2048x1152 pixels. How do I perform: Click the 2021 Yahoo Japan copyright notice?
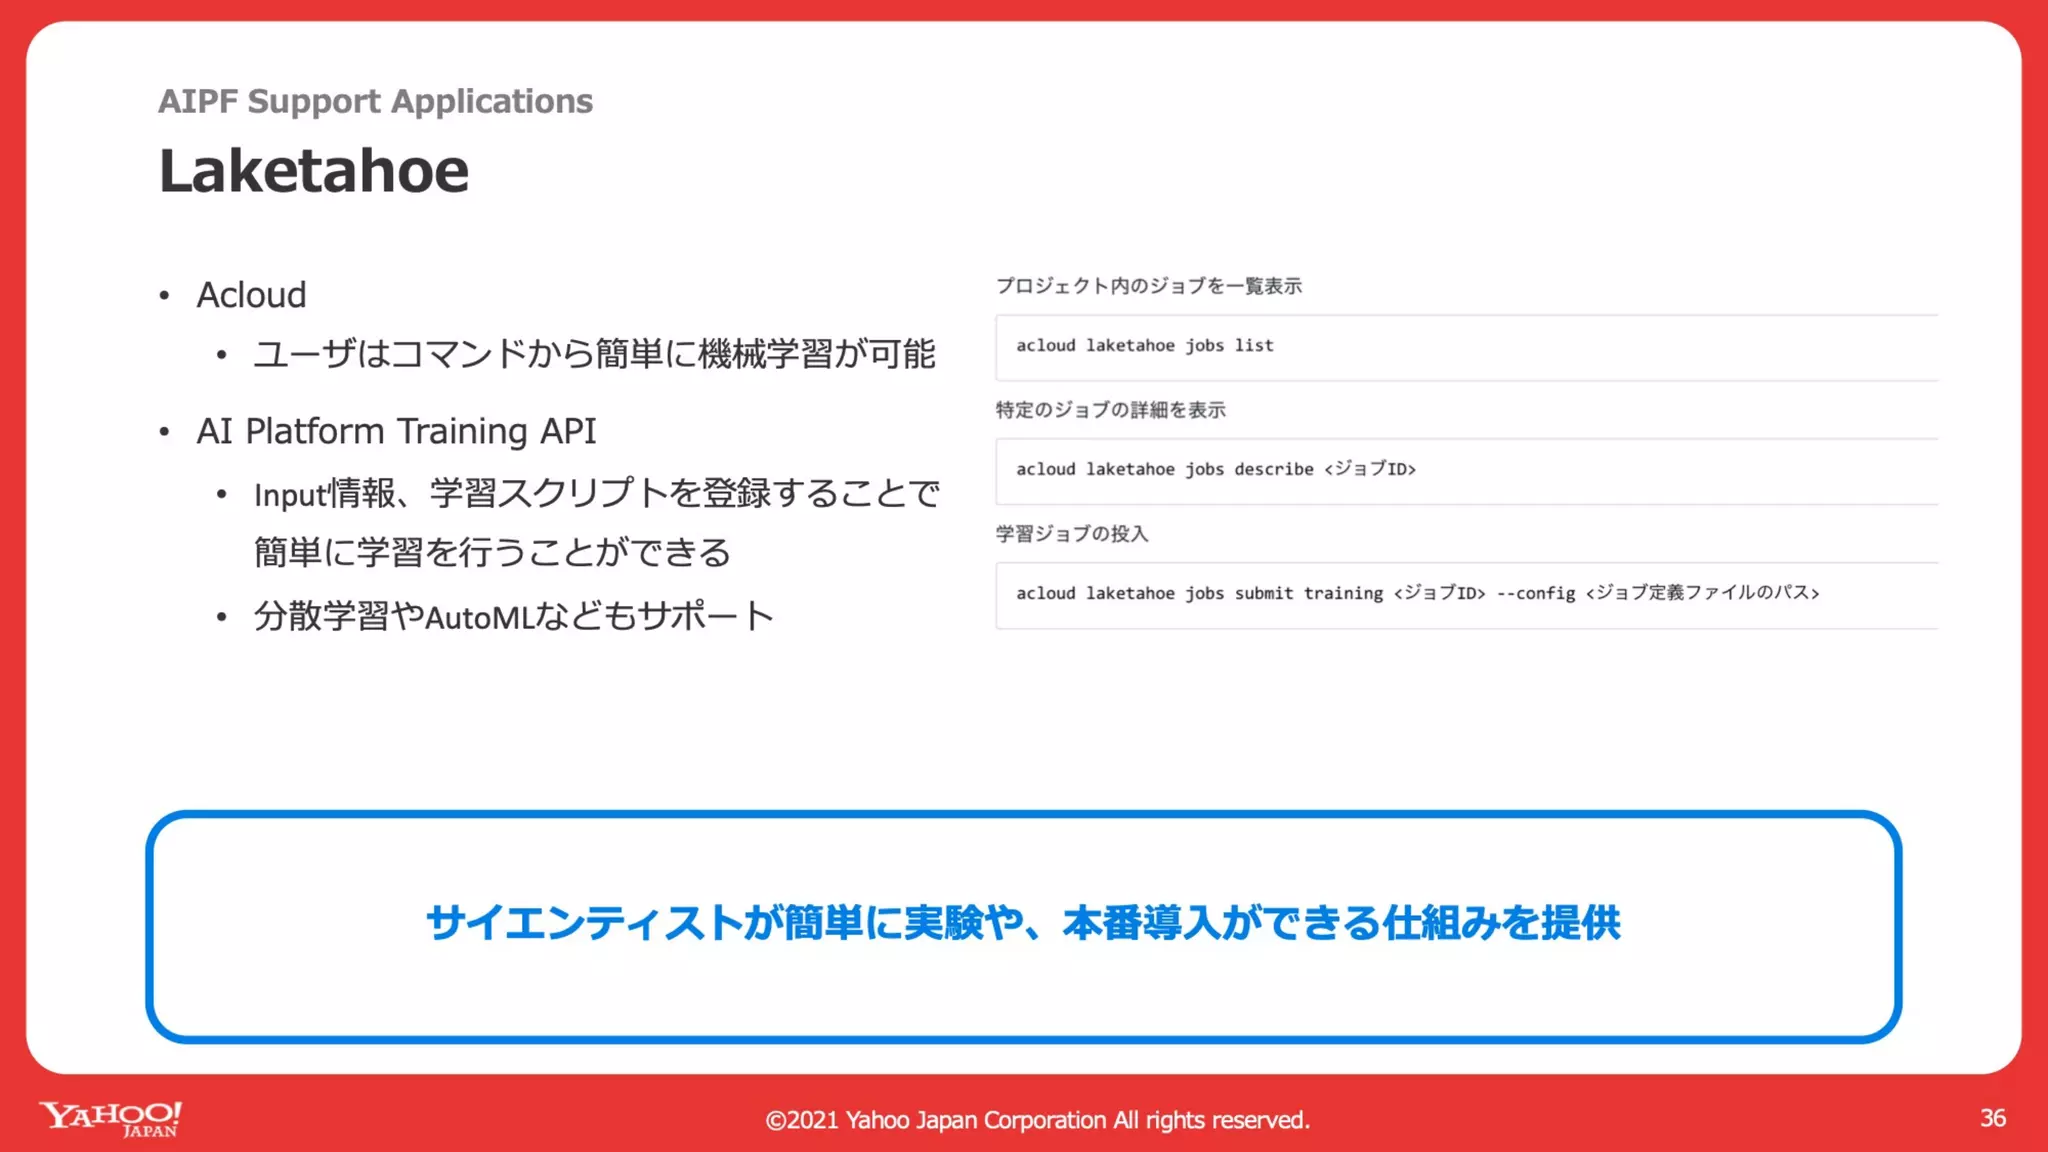point(1037,1120)
